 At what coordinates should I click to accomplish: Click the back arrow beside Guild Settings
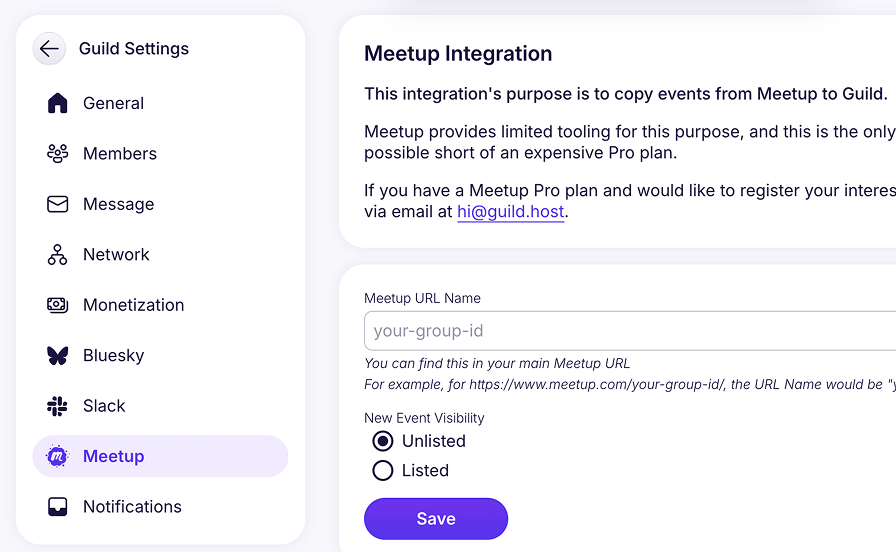[x=49, y=48]
